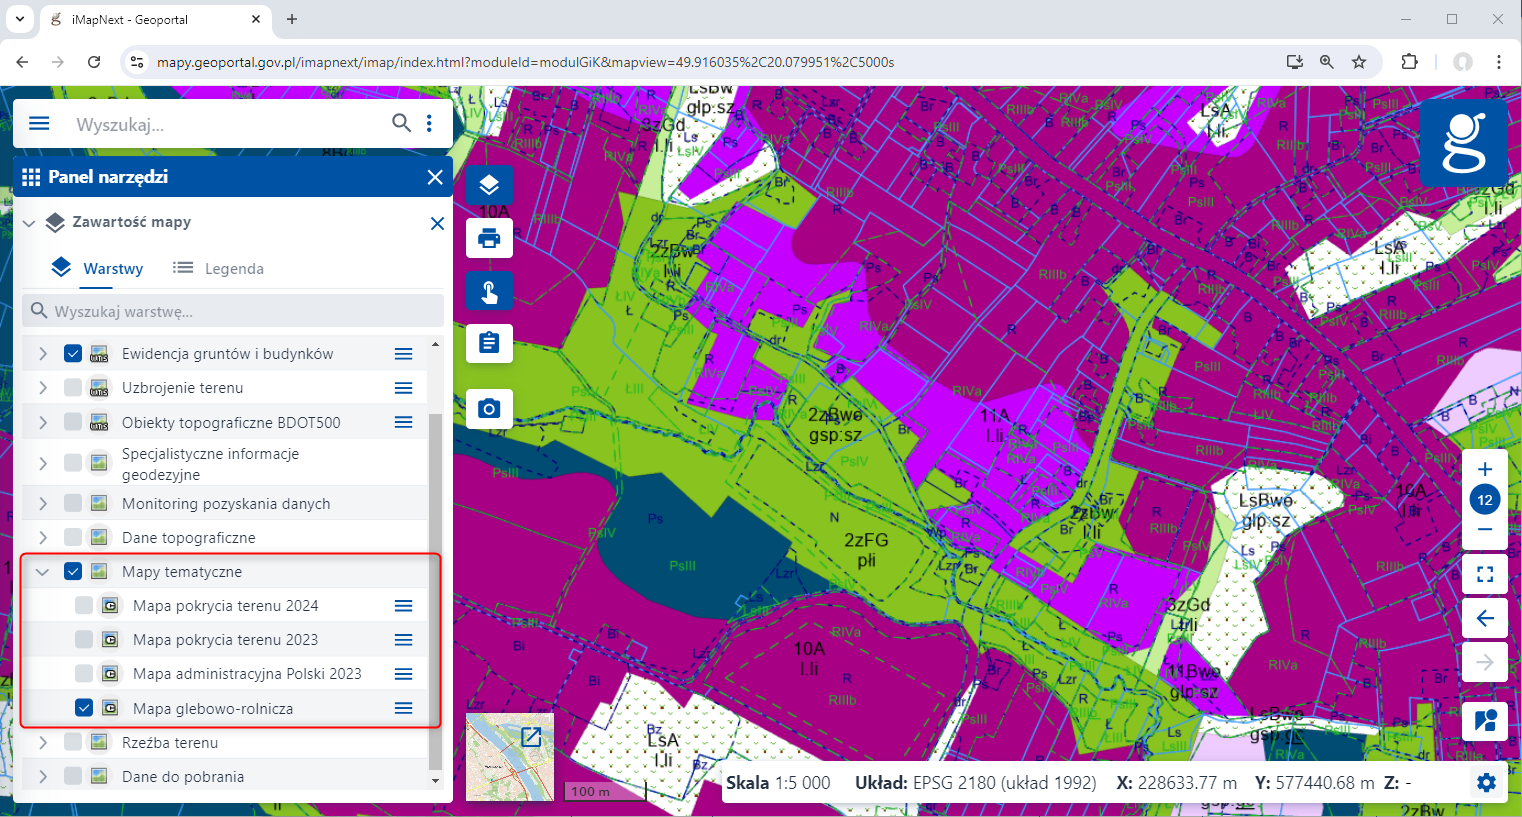Screen dimensions: 1522x817
Task: Go back to previous map view
Action: click(1485, 618)
